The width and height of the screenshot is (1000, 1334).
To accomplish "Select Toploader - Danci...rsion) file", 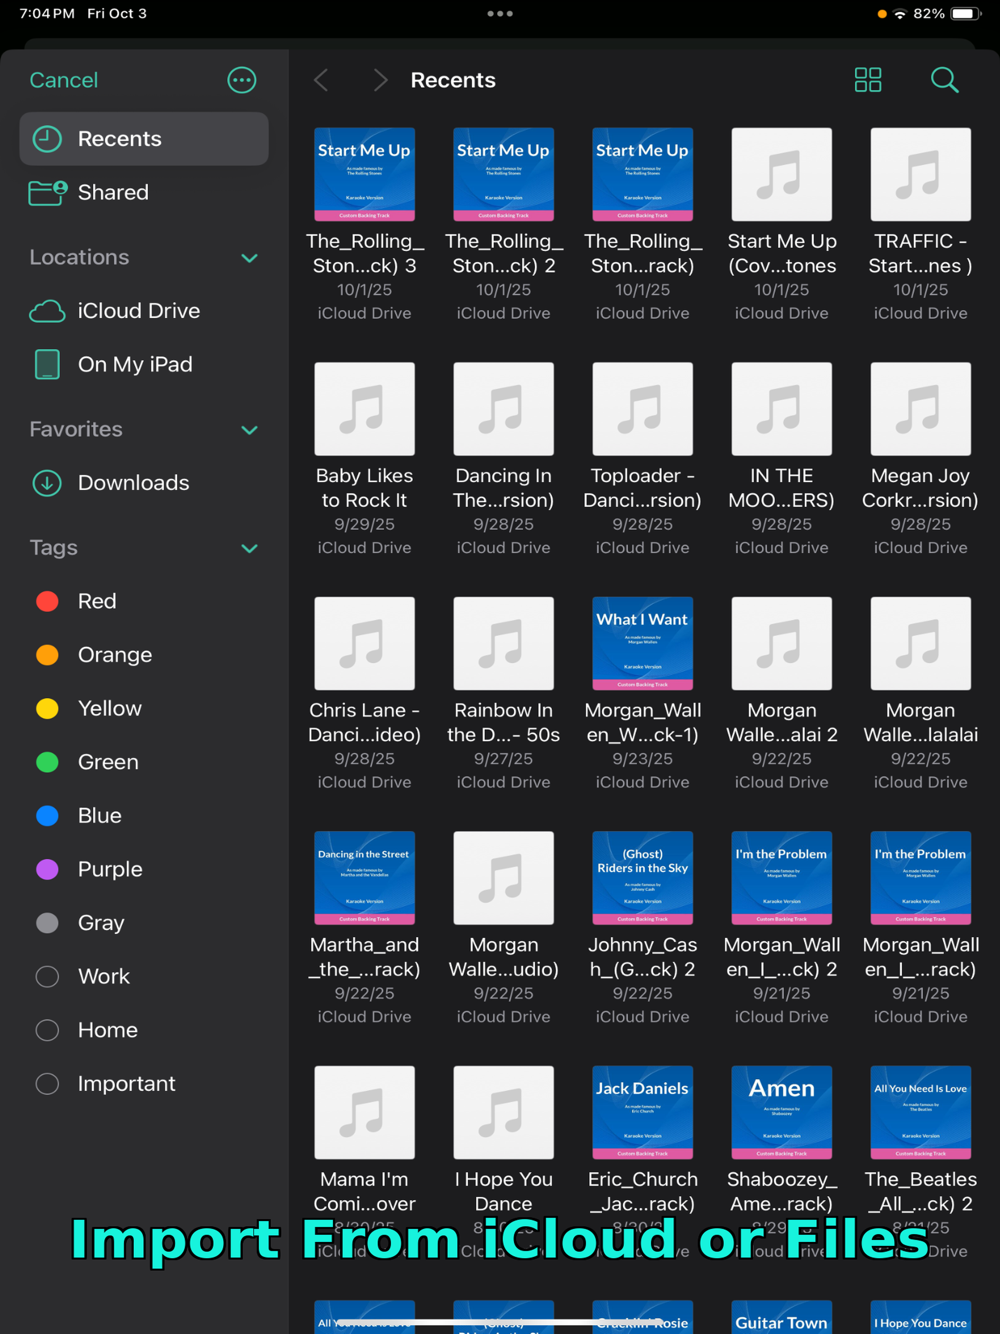I will click(642, 460).
